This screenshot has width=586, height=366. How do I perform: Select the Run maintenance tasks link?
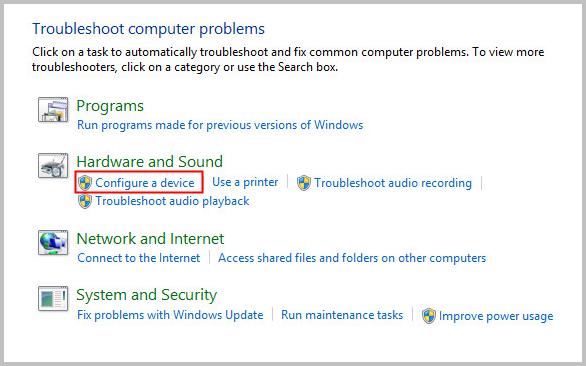pyautogui.click(x=342, y=315)
